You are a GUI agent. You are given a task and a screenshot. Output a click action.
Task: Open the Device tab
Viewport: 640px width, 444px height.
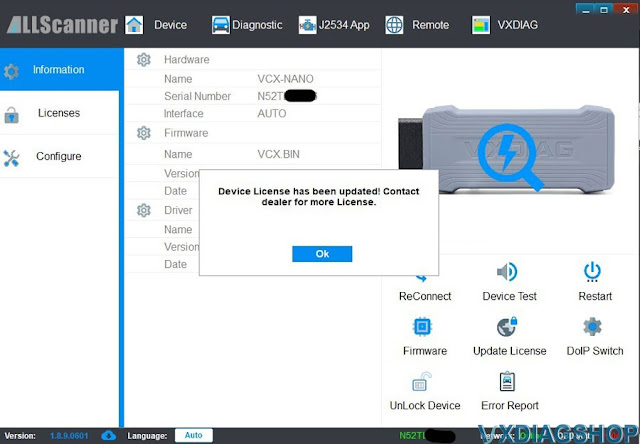170,25
